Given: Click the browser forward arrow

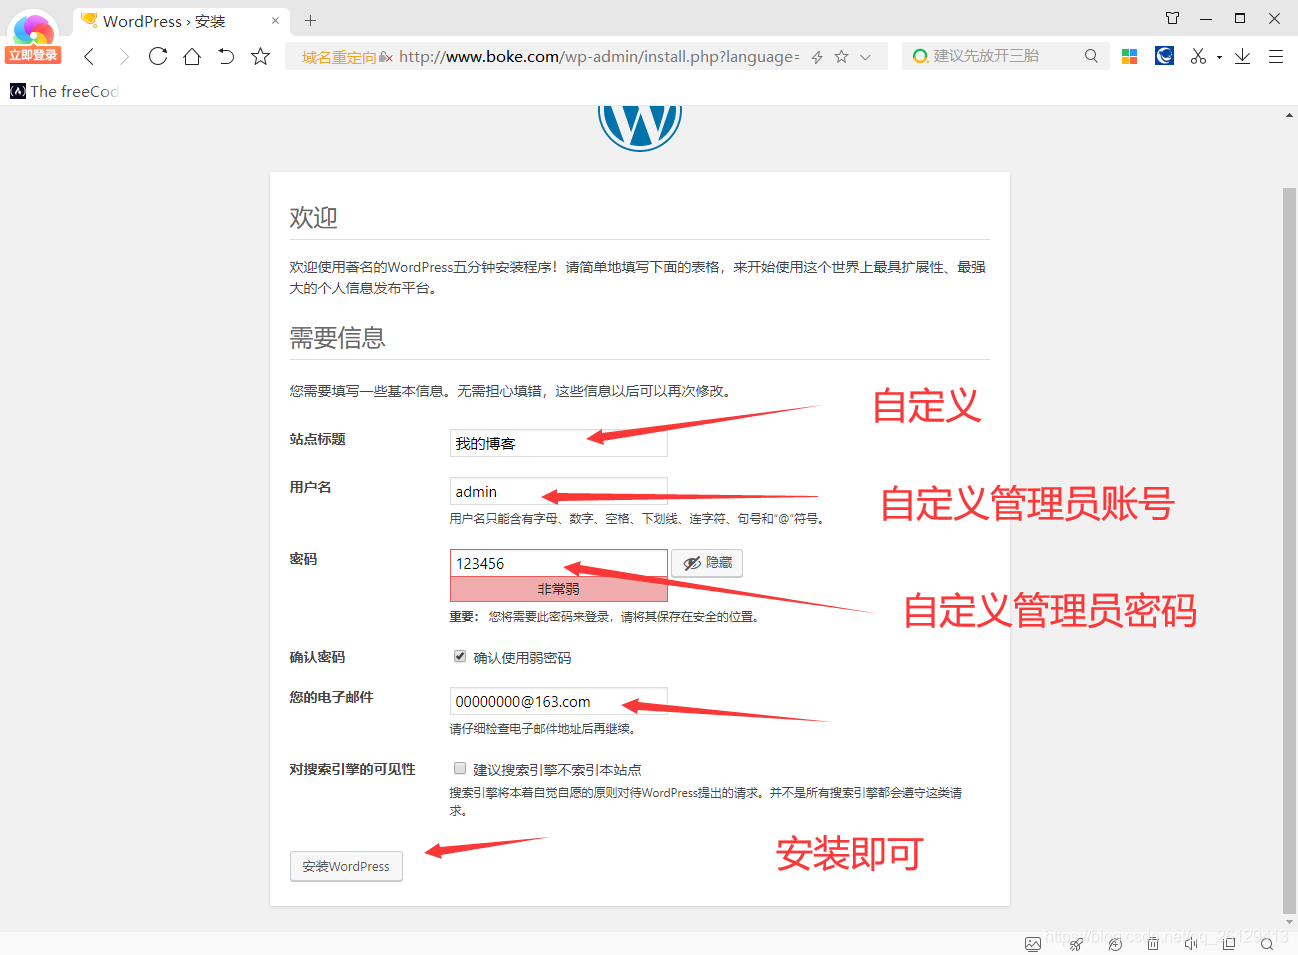Looking at the screenshot, I should [x=124, y=57].
